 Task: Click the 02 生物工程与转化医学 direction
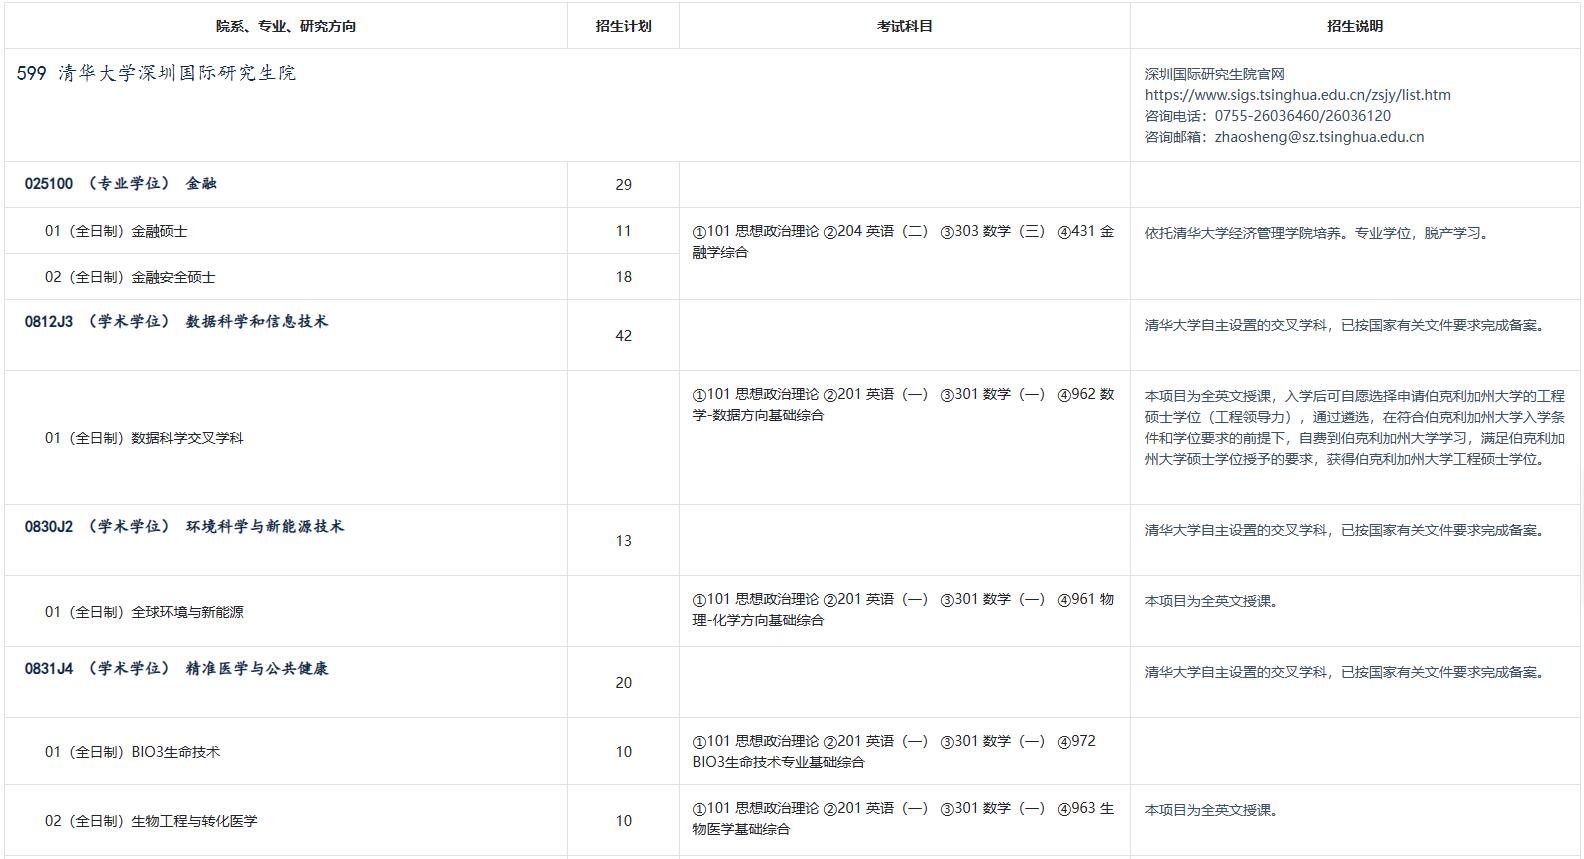click(x=151, y=821)
